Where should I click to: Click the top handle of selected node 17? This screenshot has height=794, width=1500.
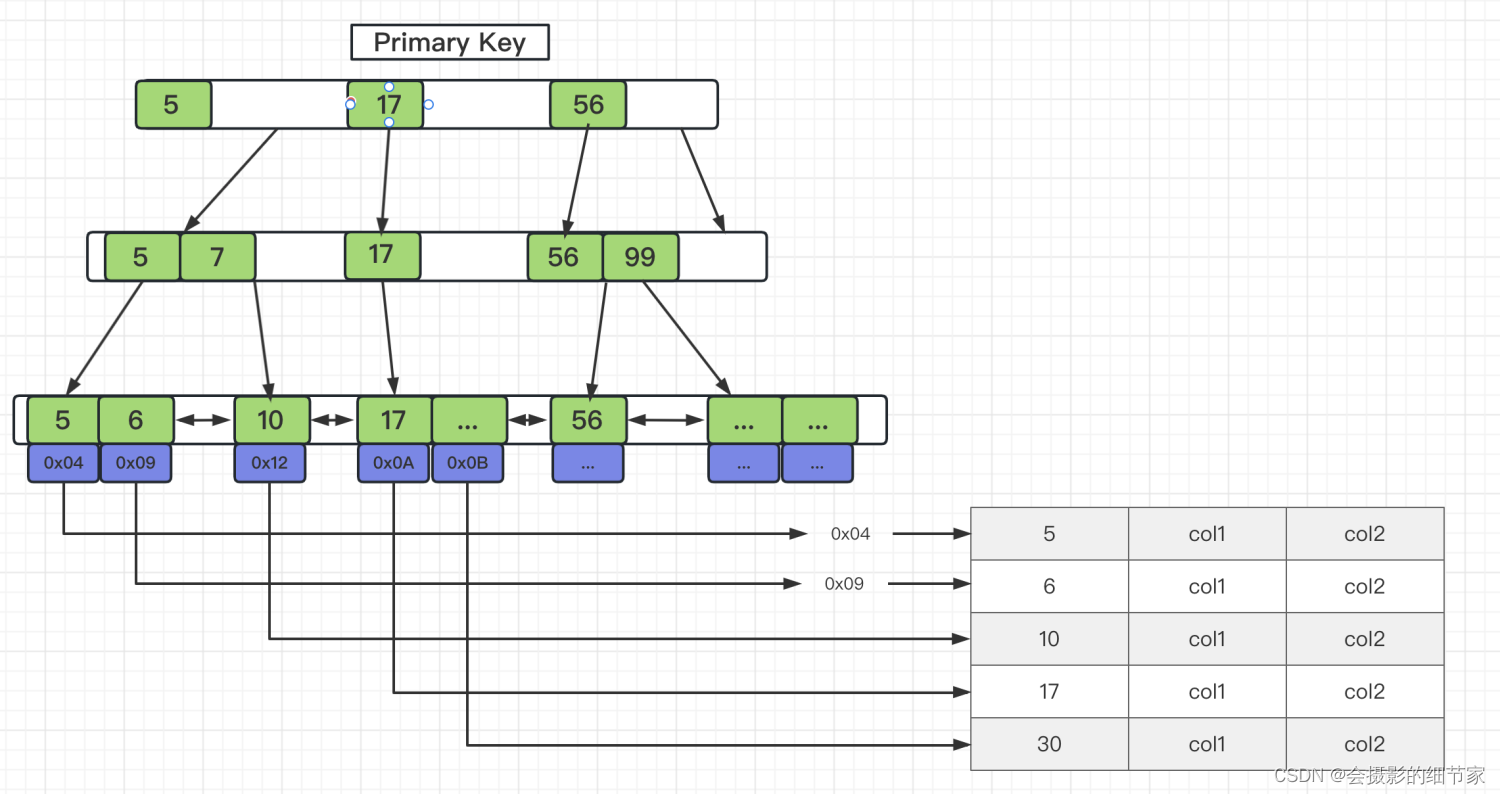point(389,87)
